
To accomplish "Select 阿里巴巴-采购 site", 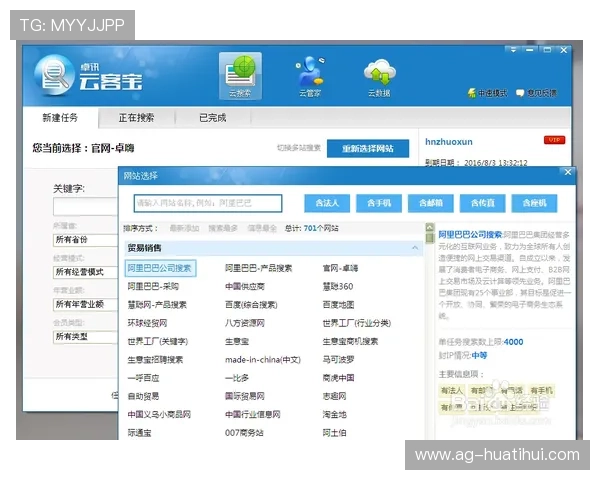I will coord(153,287).
